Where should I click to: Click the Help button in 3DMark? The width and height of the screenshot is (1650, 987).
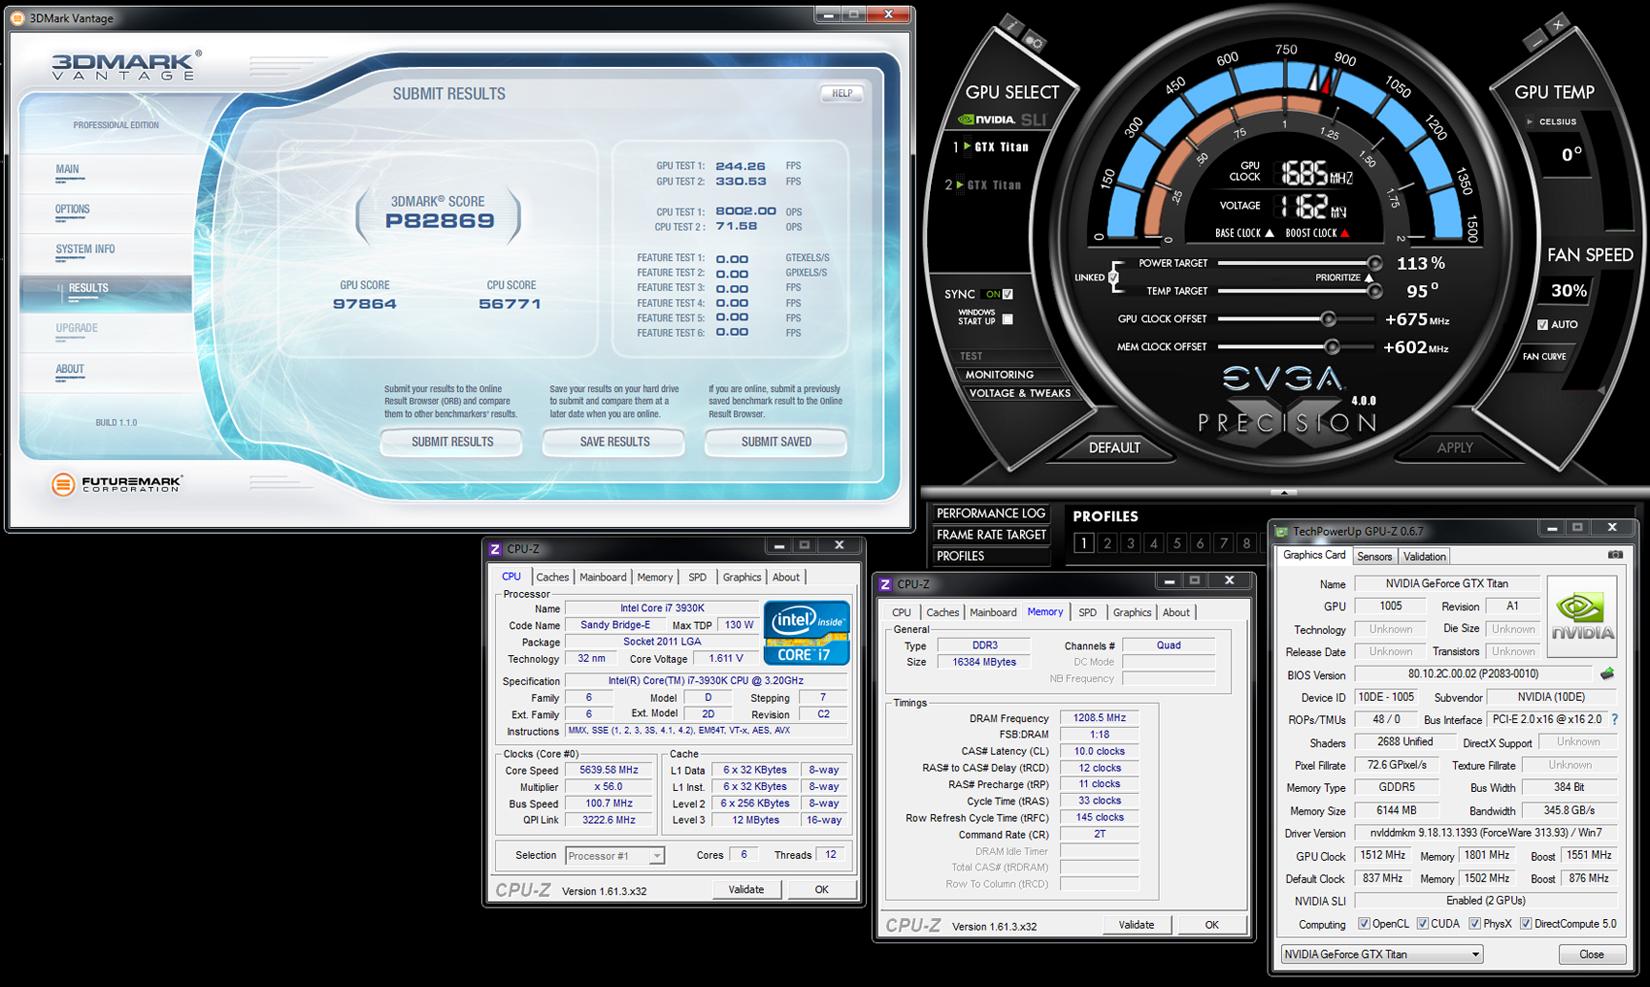(x=842, y=93)
